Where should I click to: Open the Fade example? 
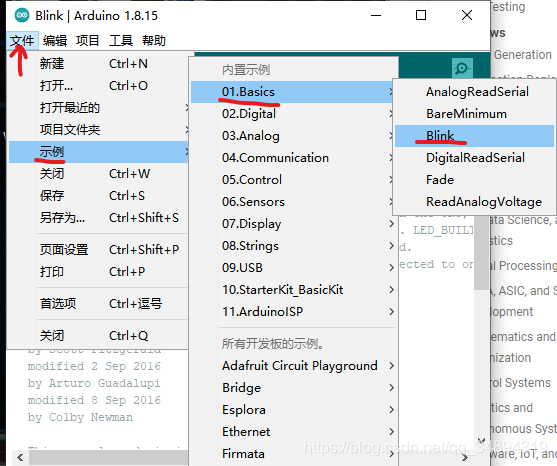click(x=474, y=180)
